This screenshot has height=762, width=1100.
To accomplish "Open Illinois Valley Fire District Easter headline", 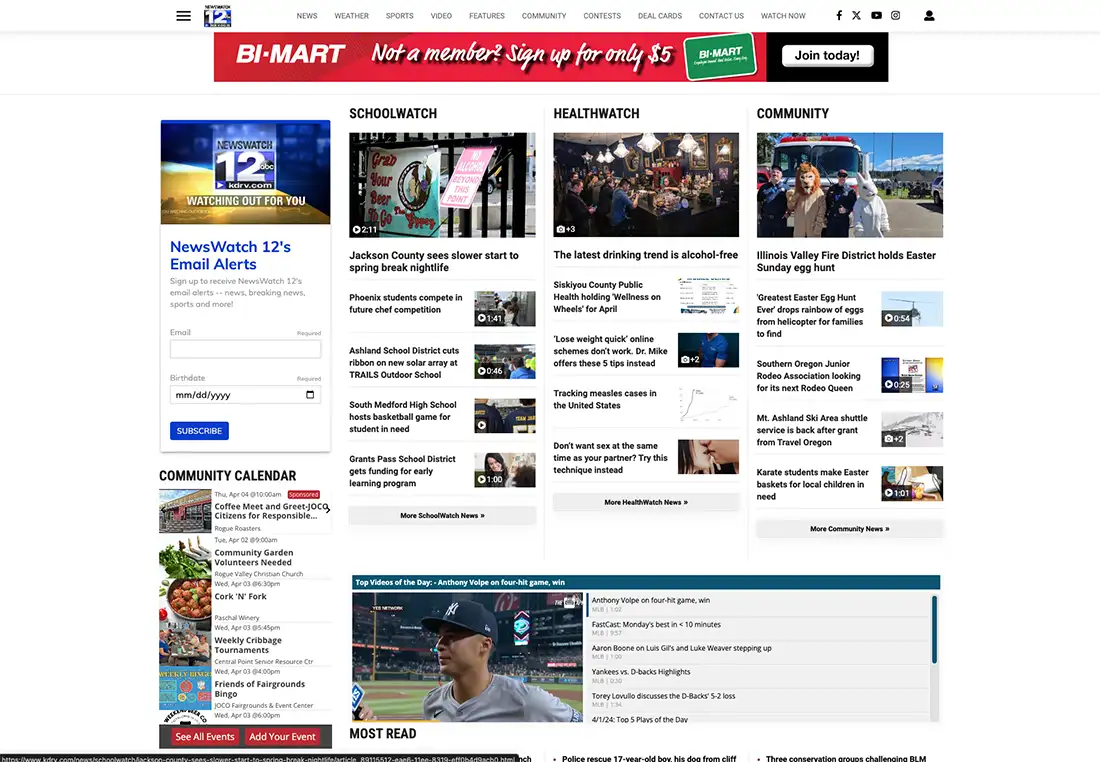I will pos(846,262).
